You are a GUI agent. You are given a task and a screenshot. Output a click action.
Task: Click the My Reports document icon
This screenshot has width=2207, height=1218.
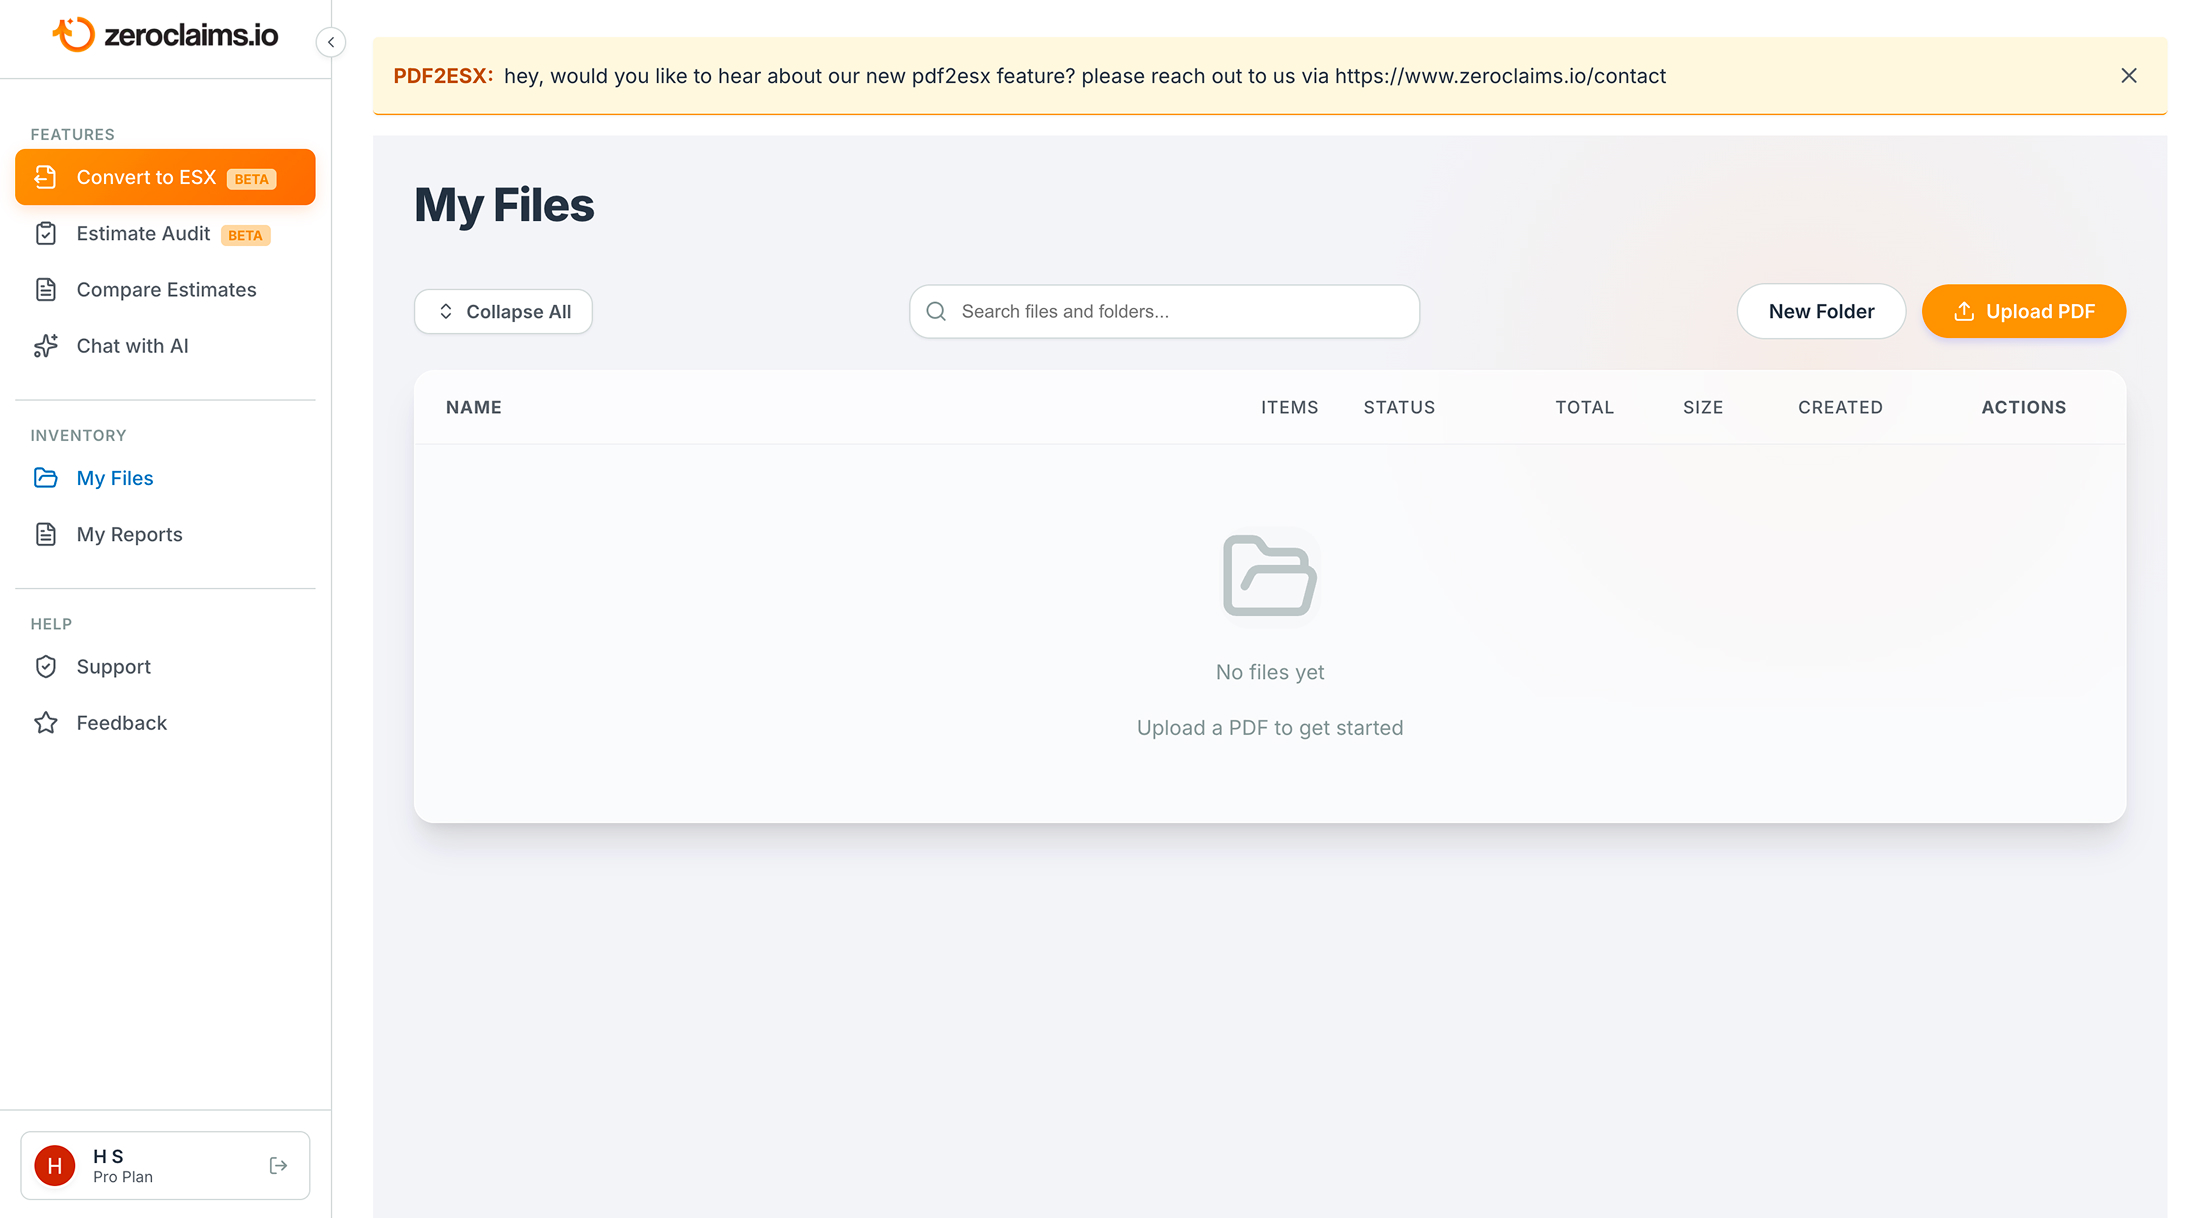pyautogui.click(x=46, y=534)
